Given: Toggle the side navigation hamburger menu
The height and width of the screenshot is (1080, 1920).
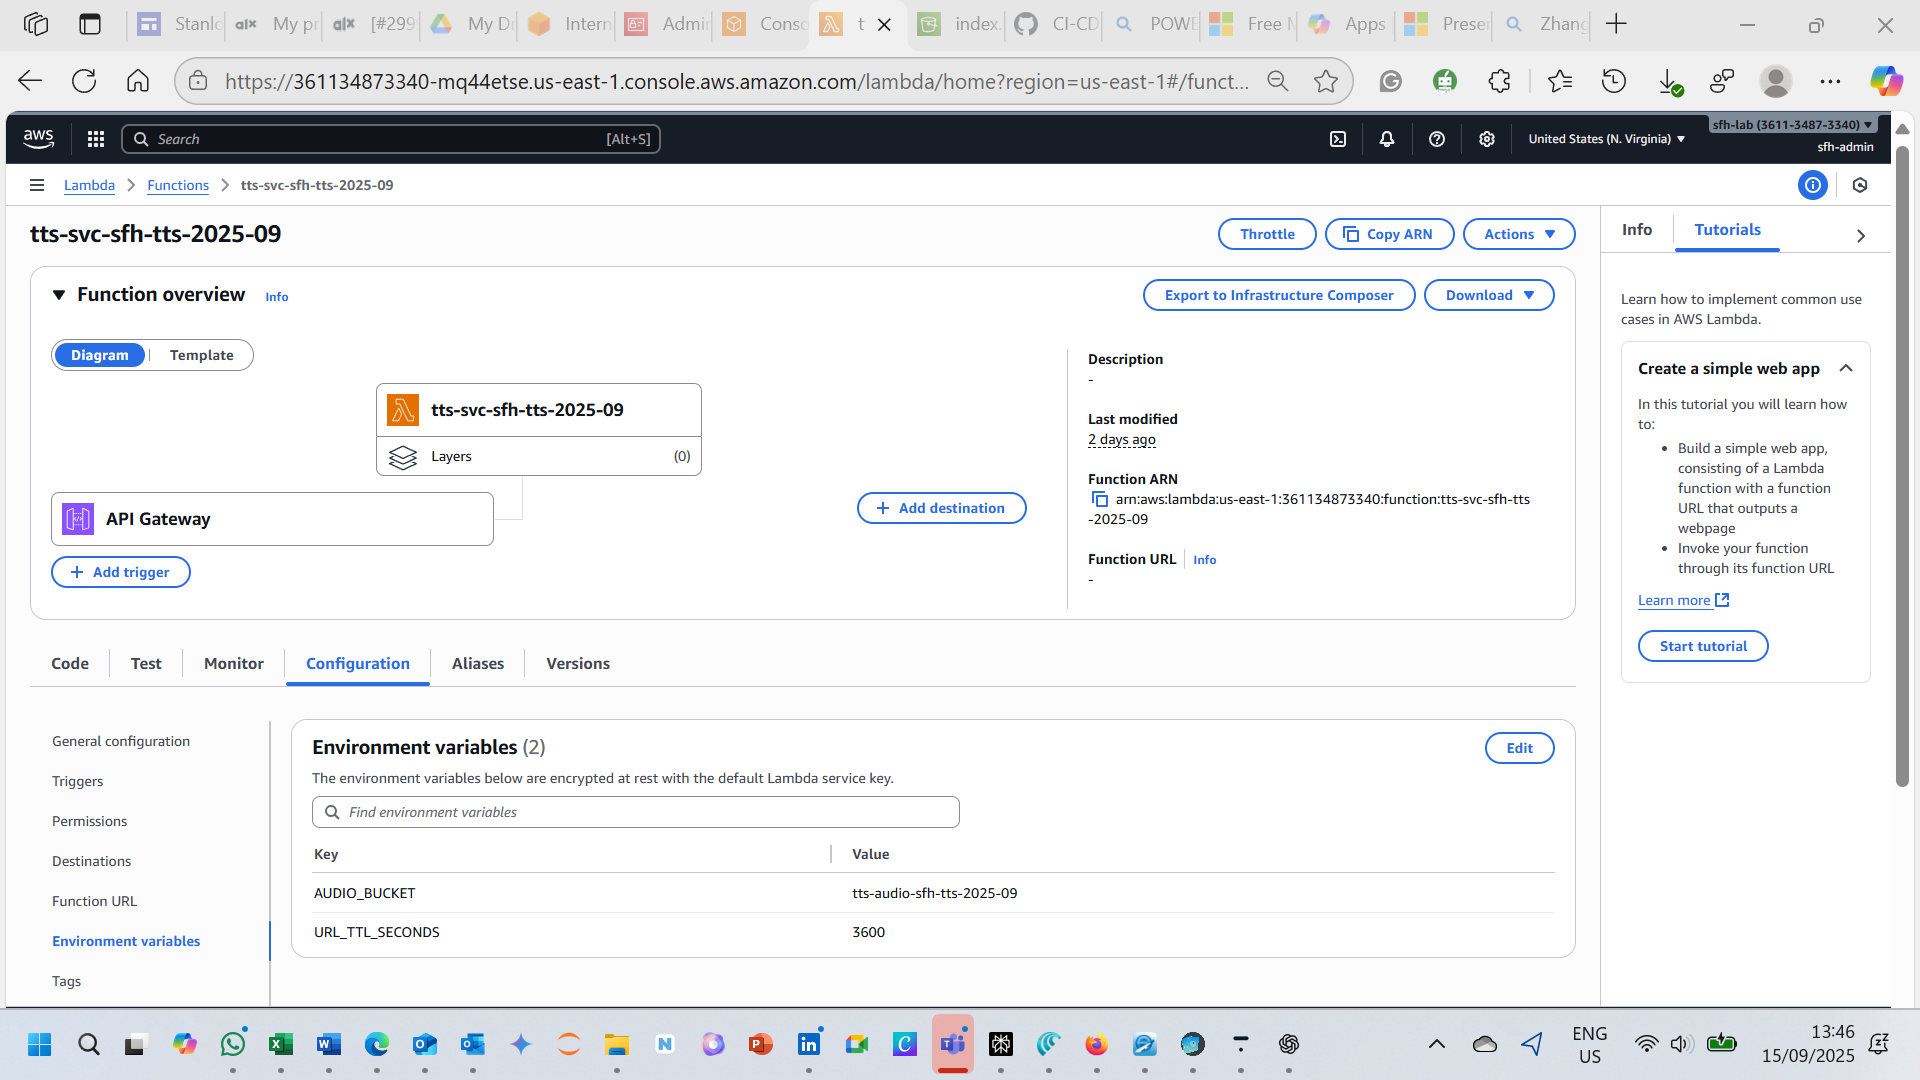Looking at the screenshot, I should coord(37,185).
